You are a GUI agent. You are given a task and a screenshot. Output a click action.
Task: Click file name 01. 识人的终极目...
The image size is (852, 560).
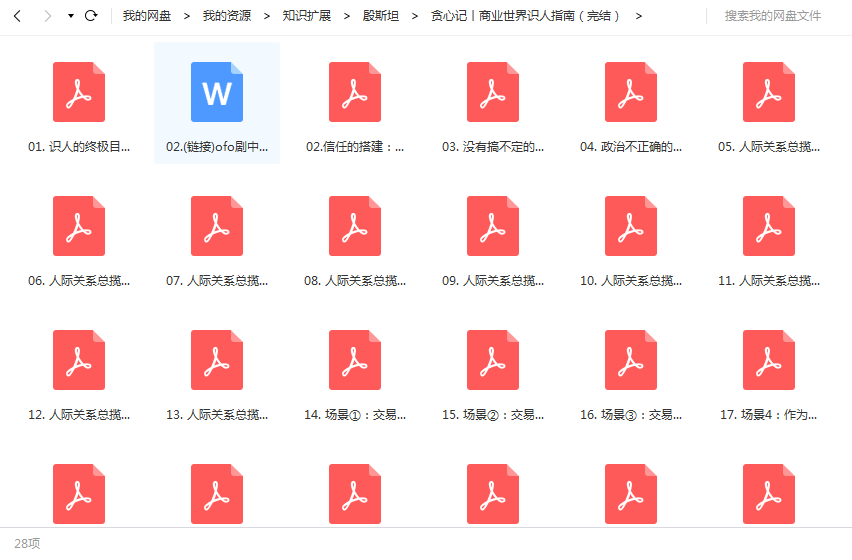coord(79,147)
